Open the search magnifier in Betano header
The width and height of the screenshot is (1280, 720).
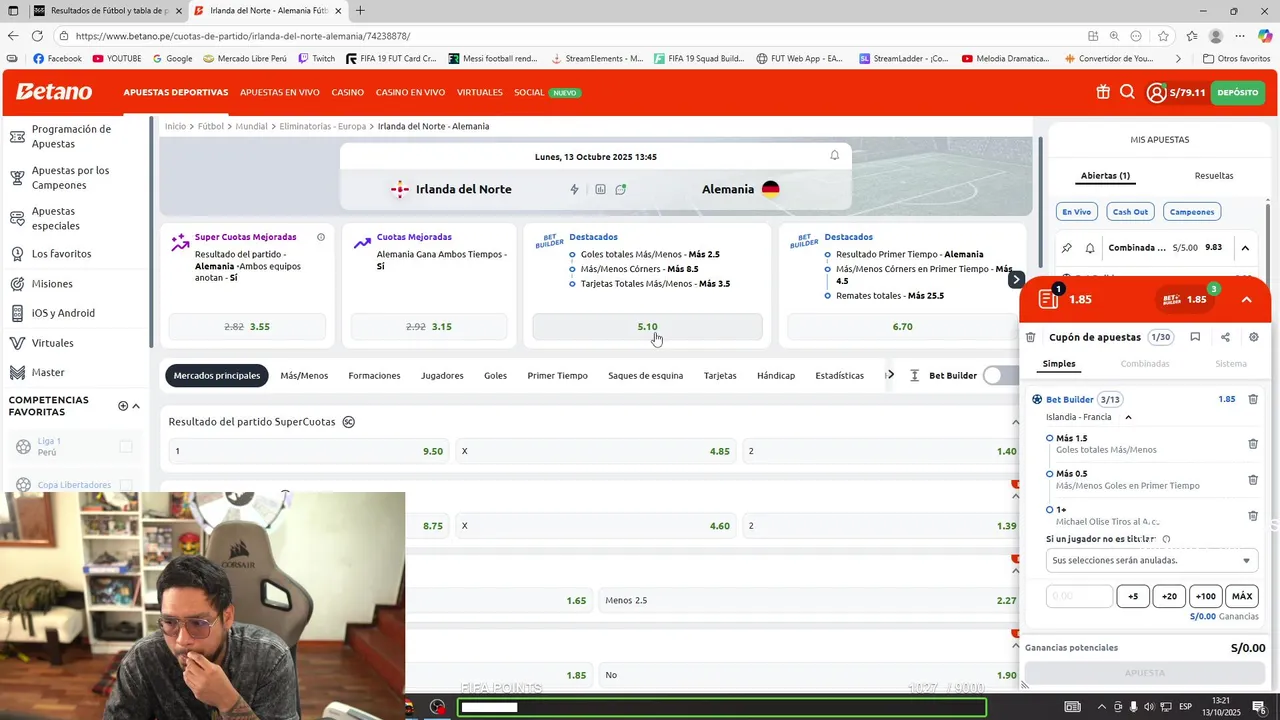click(1127, 92)
